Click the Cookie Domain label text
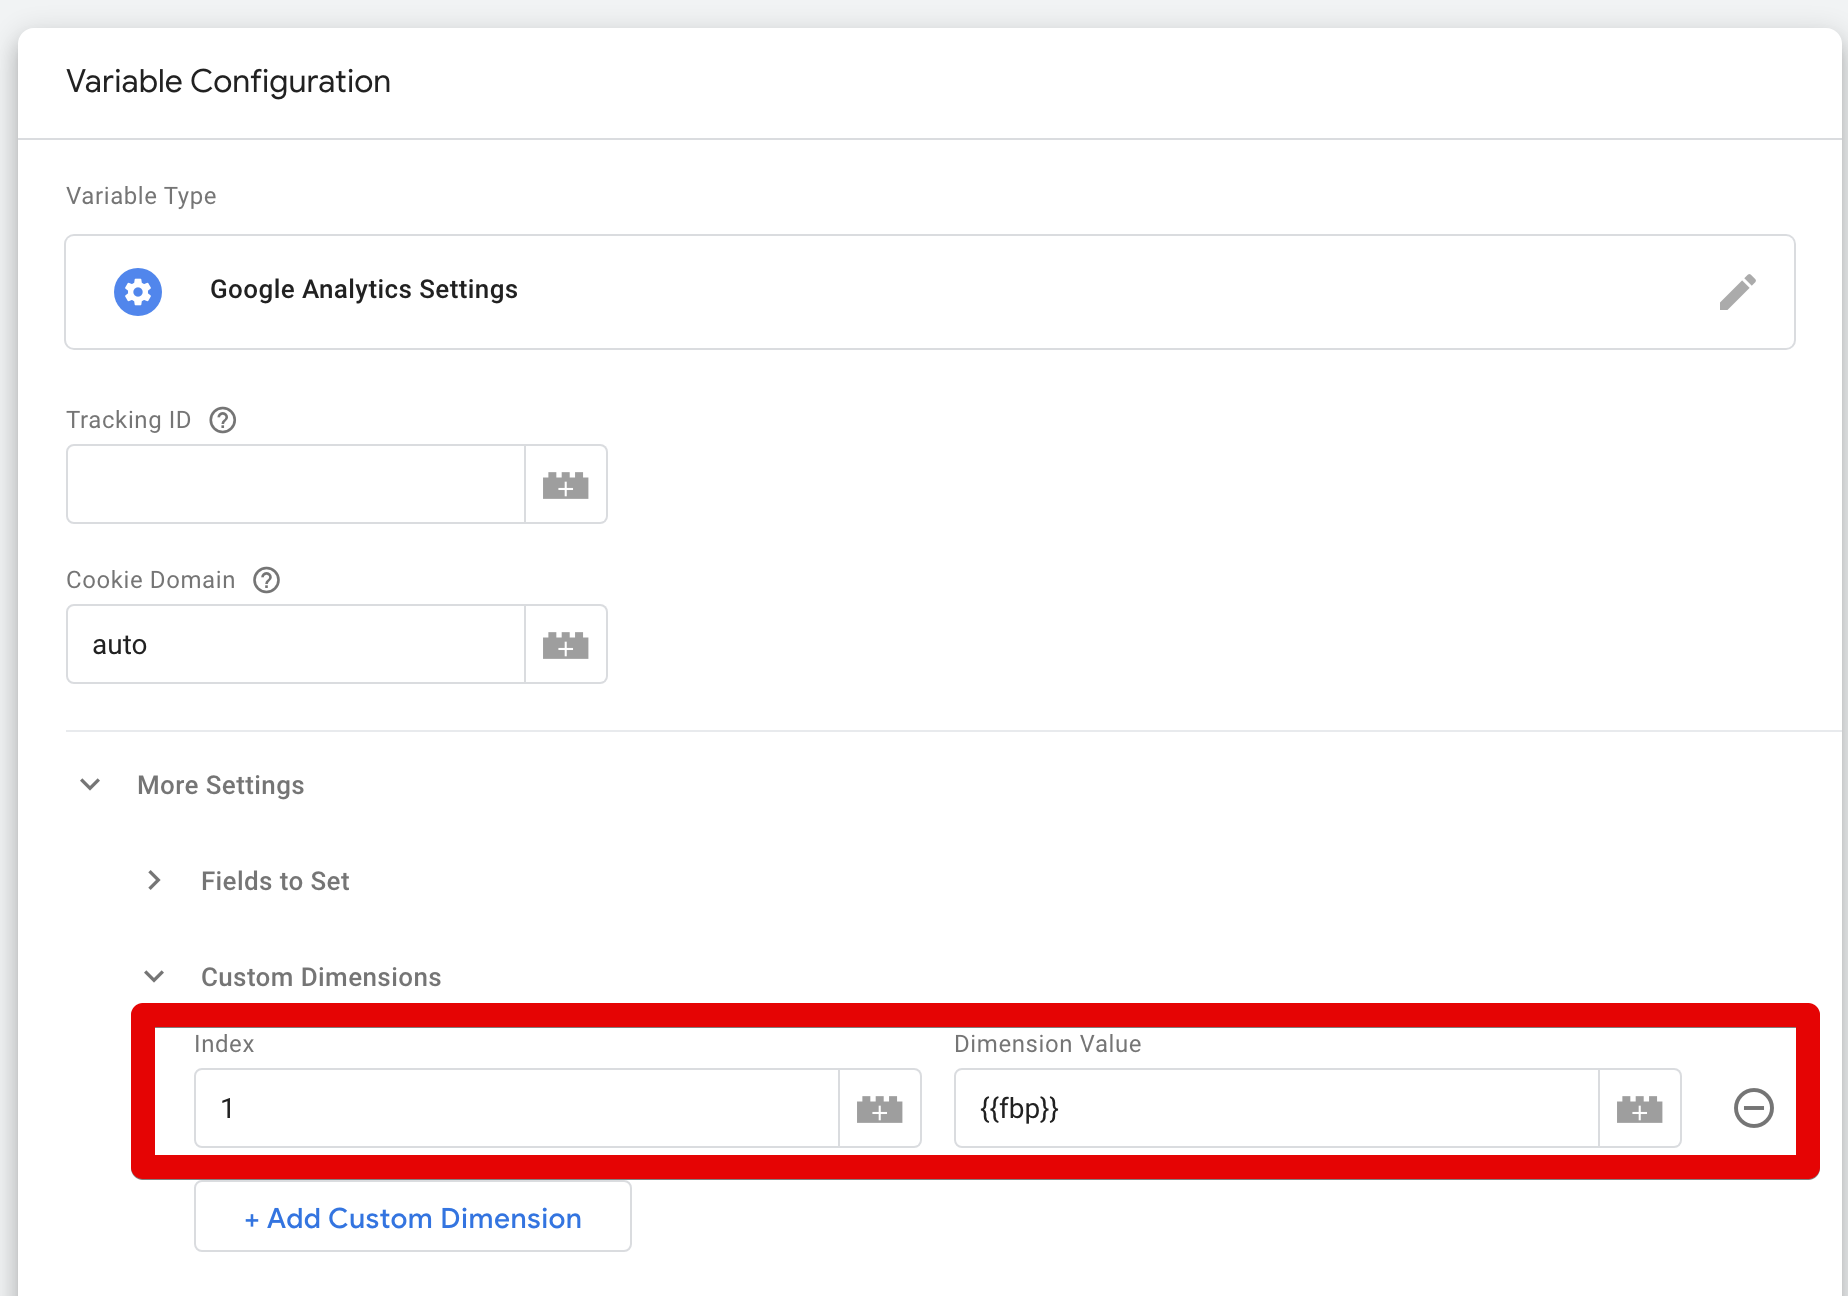Viewport: 1848px width, 1296px height. coord(151,580)
